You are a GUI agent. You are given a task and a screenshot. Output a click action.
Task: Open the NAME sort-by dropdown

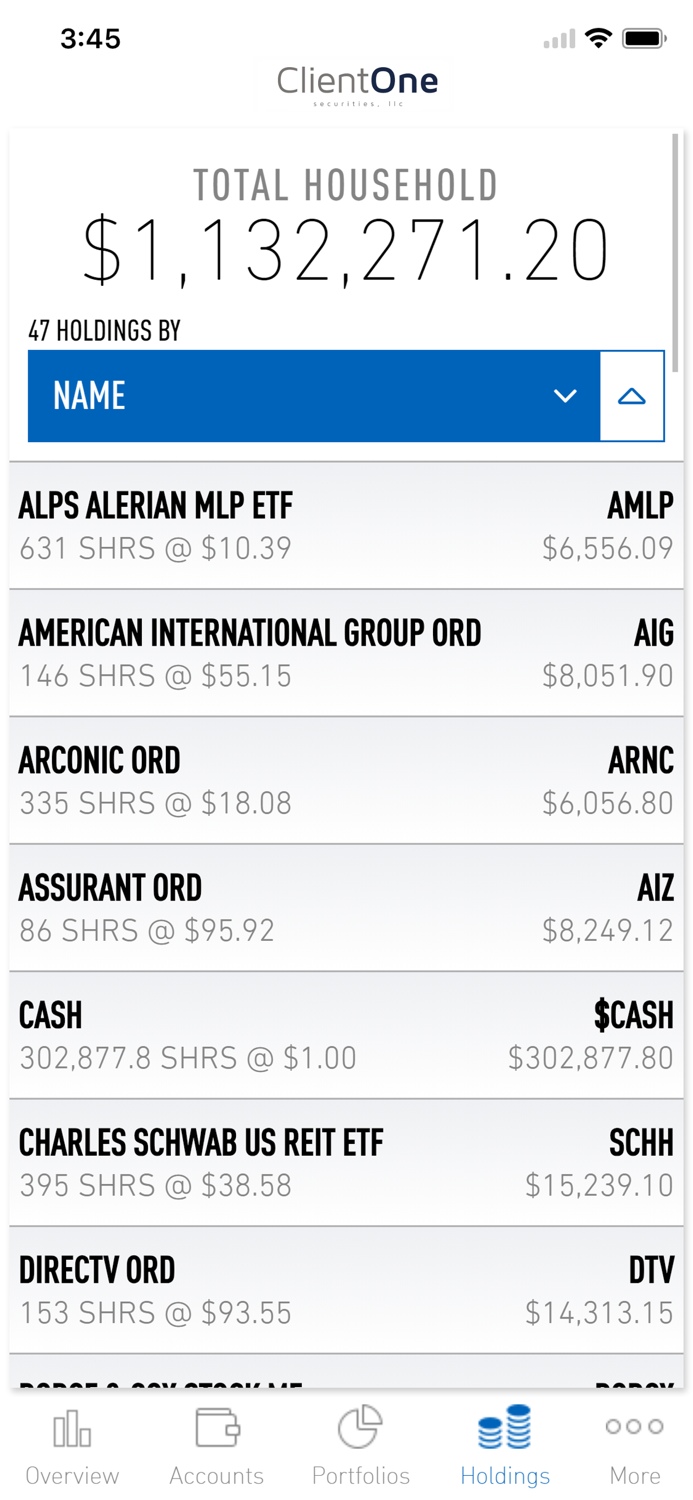coord(300,396)
